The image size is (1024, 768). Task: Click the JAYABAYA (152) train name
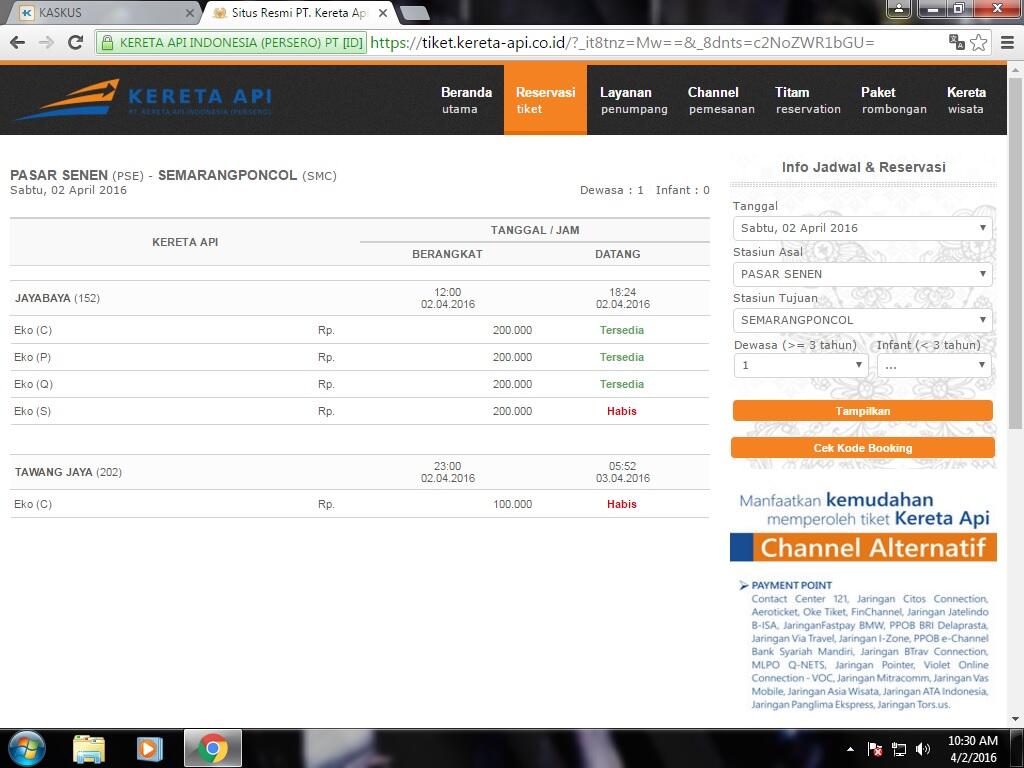[57, 298]
